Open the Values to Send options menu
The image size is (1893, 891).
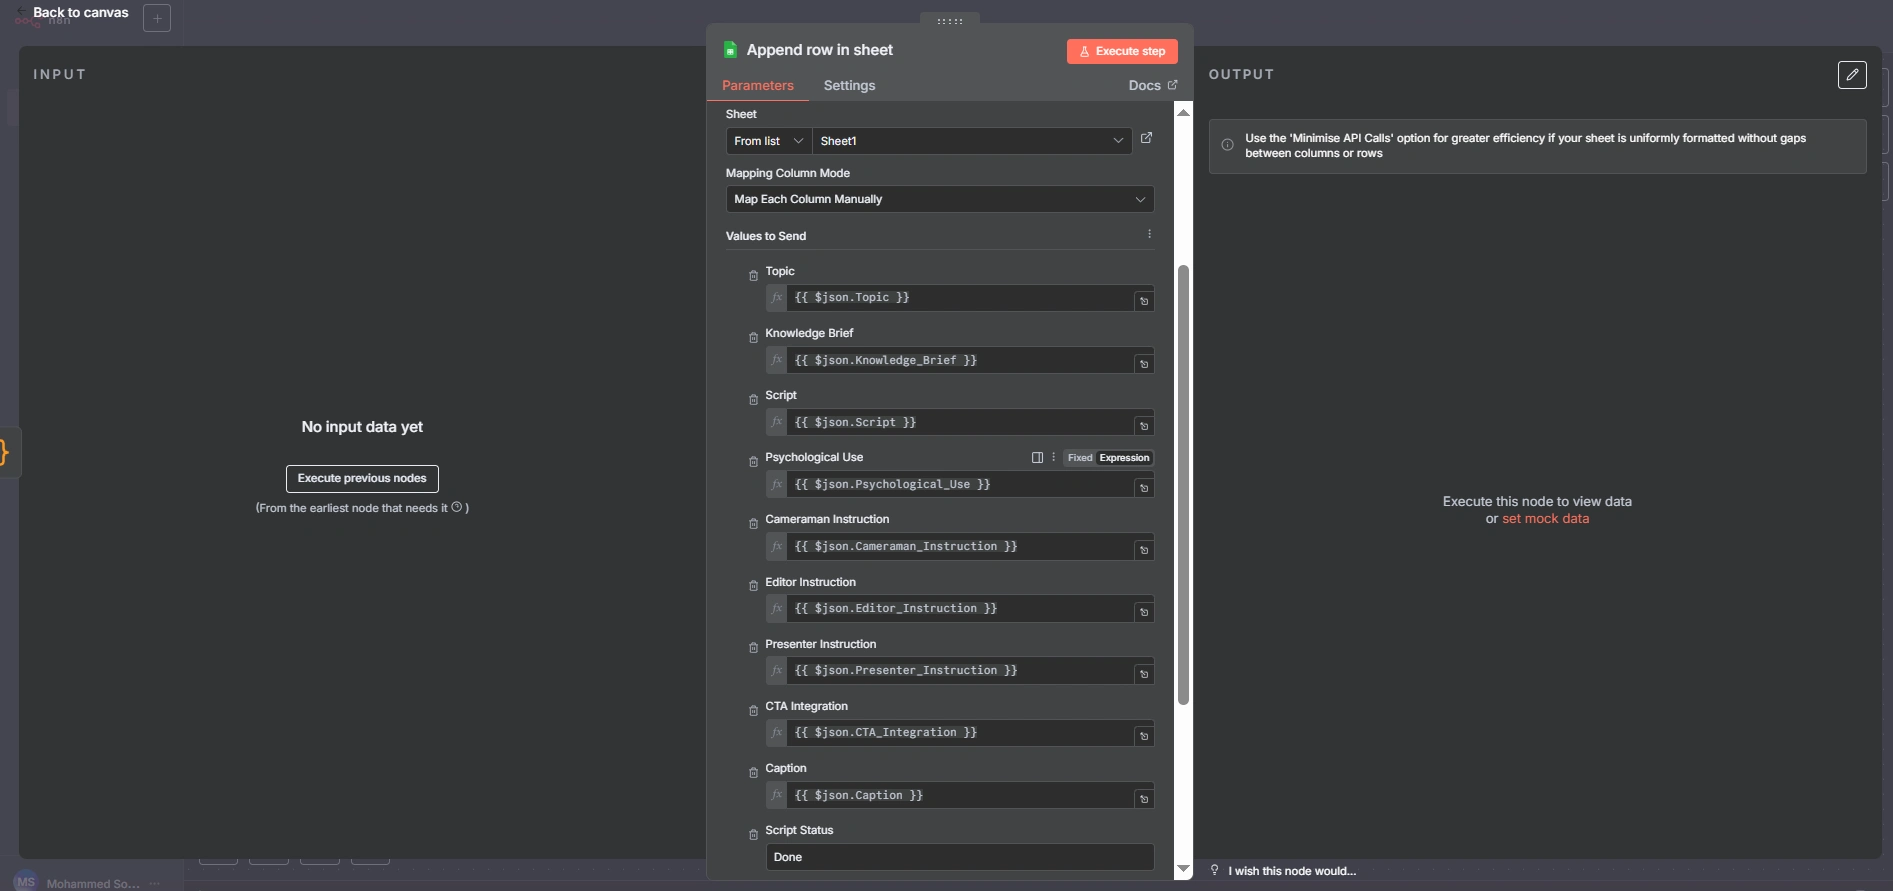click(1149, 234)
